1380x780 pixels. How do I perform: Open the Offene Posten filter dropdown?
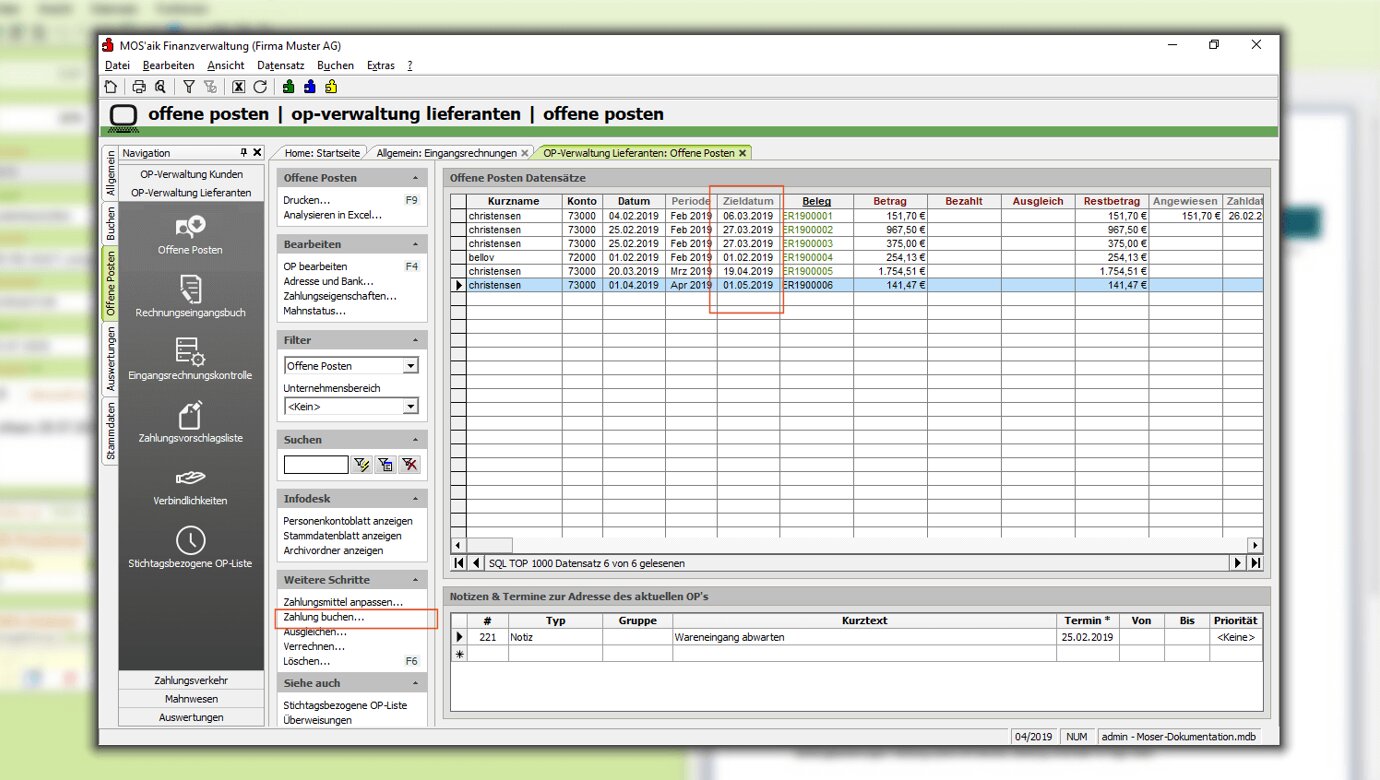point(410,366)
